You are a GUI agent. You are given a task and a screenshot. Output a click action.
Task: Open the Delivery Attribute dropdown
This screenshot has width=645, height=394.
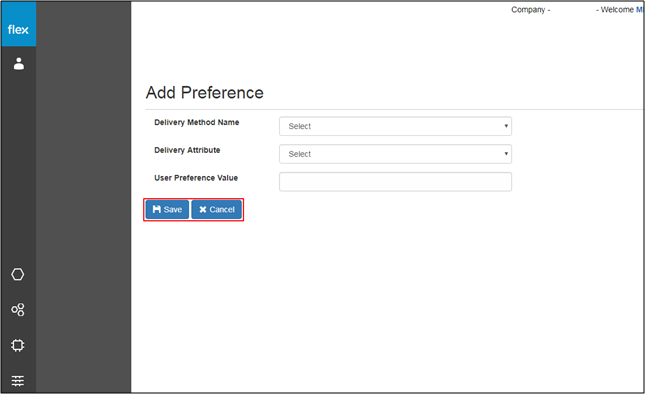395,154
